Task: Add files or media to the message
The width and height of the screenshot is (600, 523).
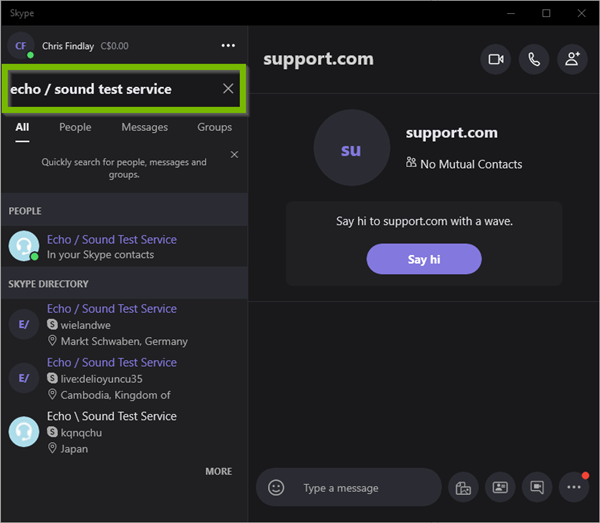Action: 463,487
